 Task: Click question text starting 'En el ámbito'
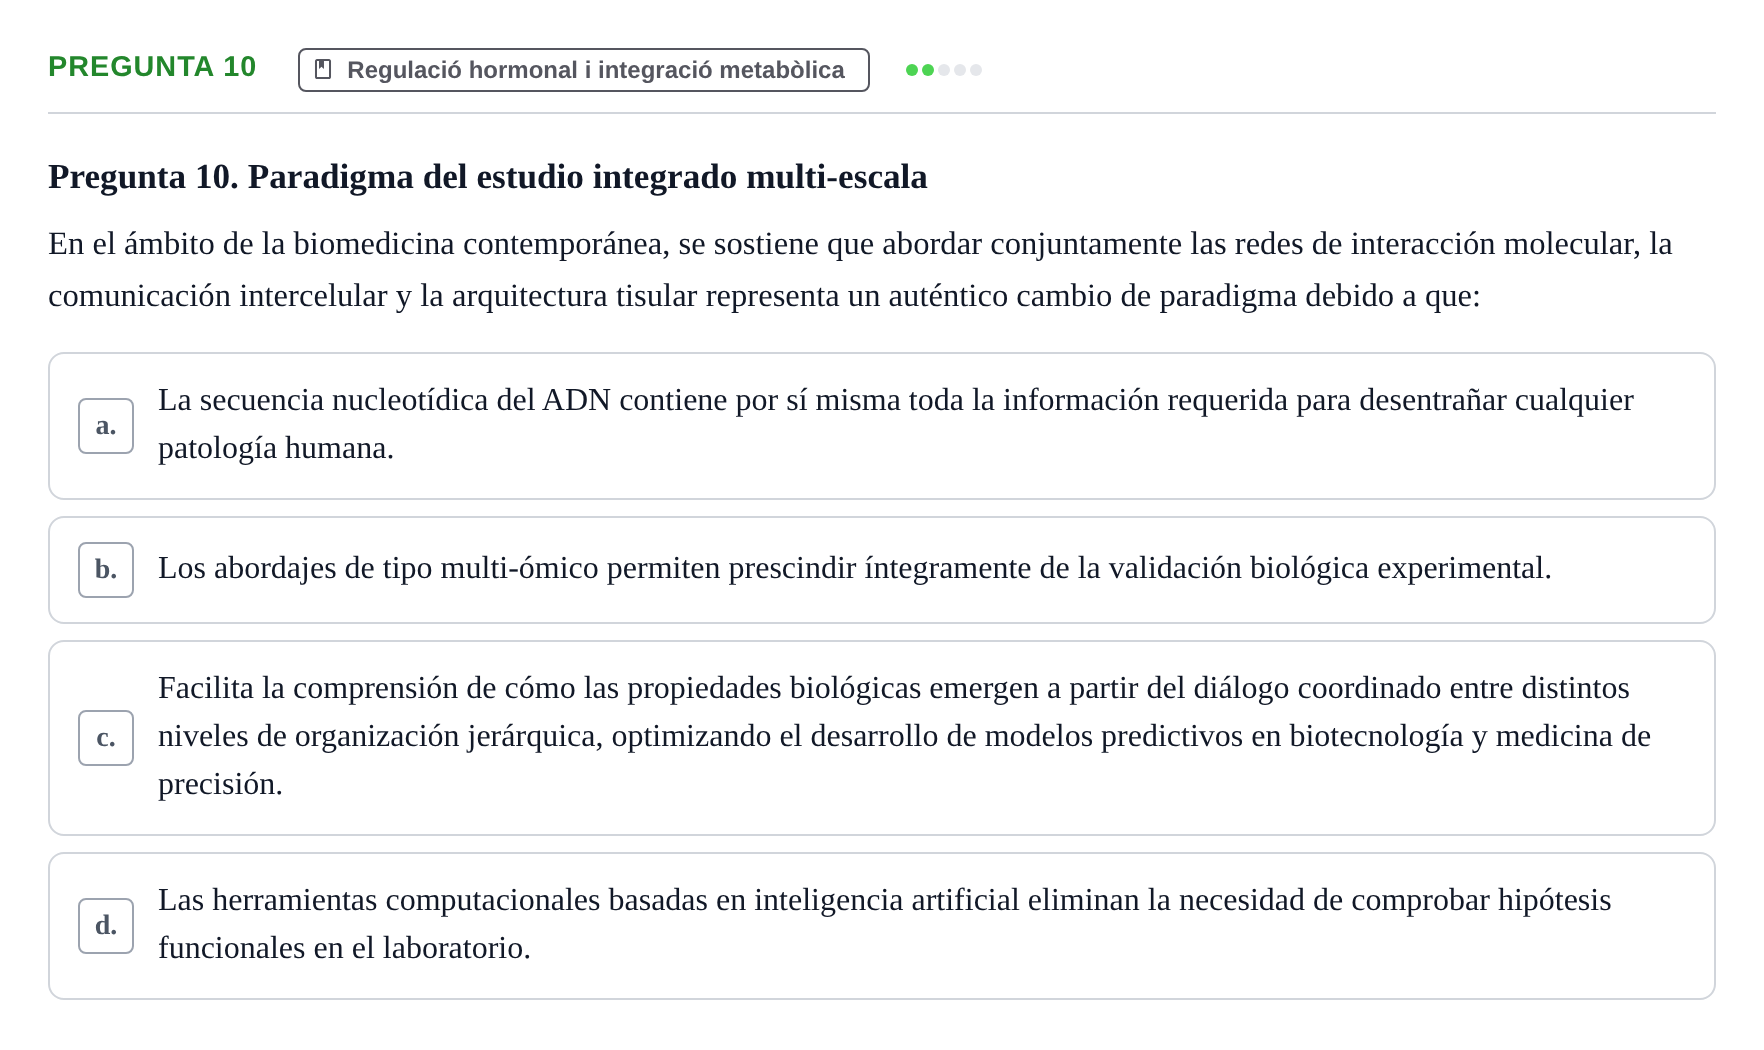pos(860,270)
